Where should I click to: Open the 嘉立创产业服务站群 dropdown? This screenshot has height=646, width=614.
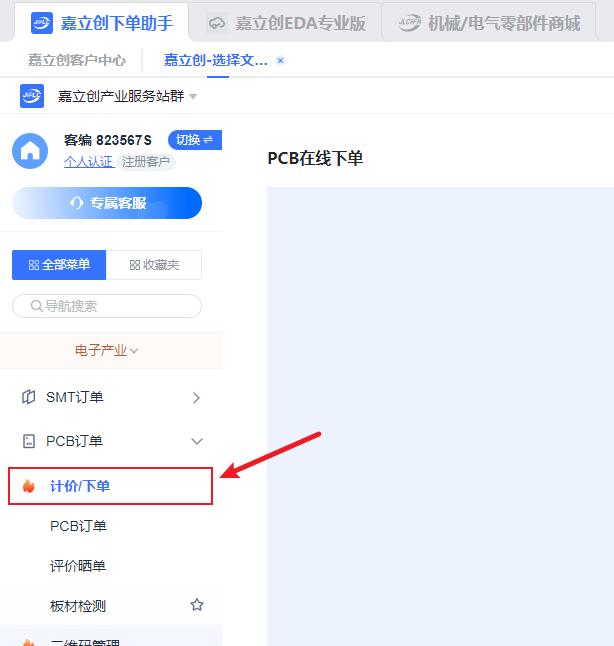(x=193, y=96)
